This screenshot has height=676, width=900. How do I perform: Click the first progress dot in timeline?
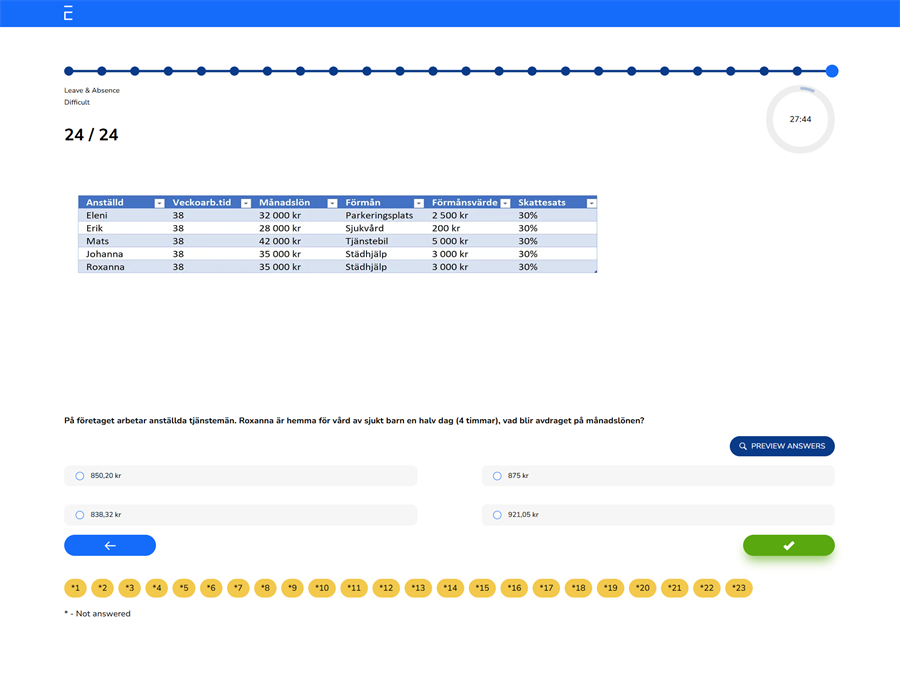(x=69, y=71)
